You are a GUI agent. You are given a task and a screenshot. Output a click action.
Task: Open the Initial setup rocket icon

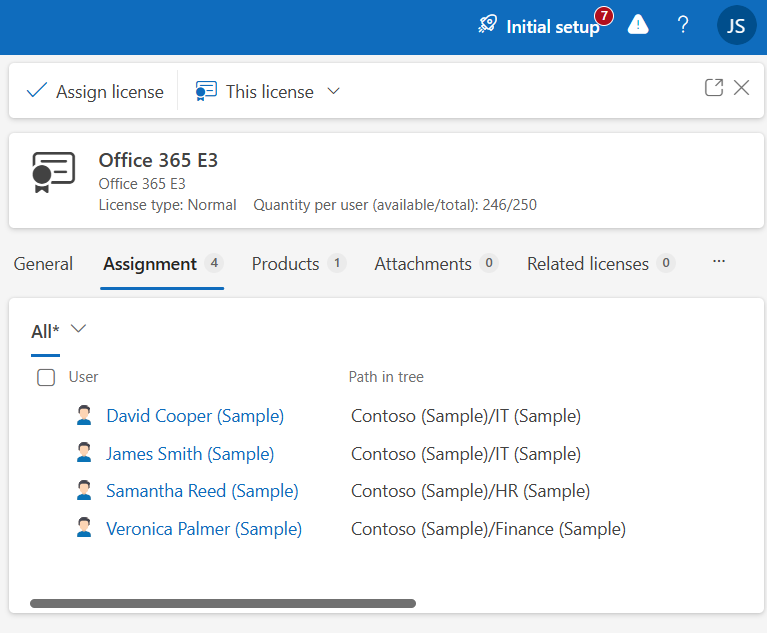click(487, 24)
